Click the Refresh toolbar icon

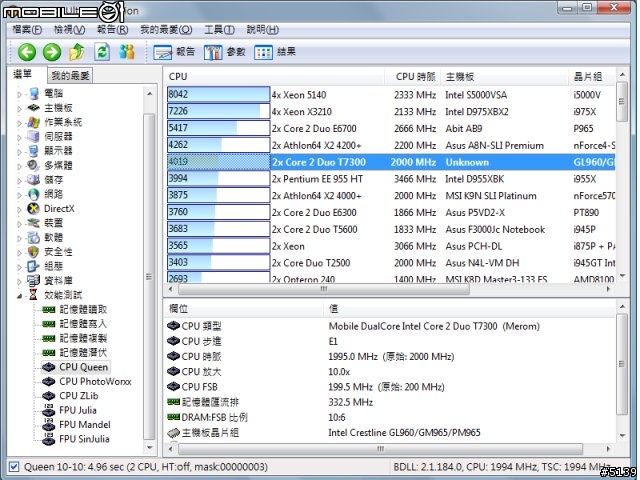102,52
